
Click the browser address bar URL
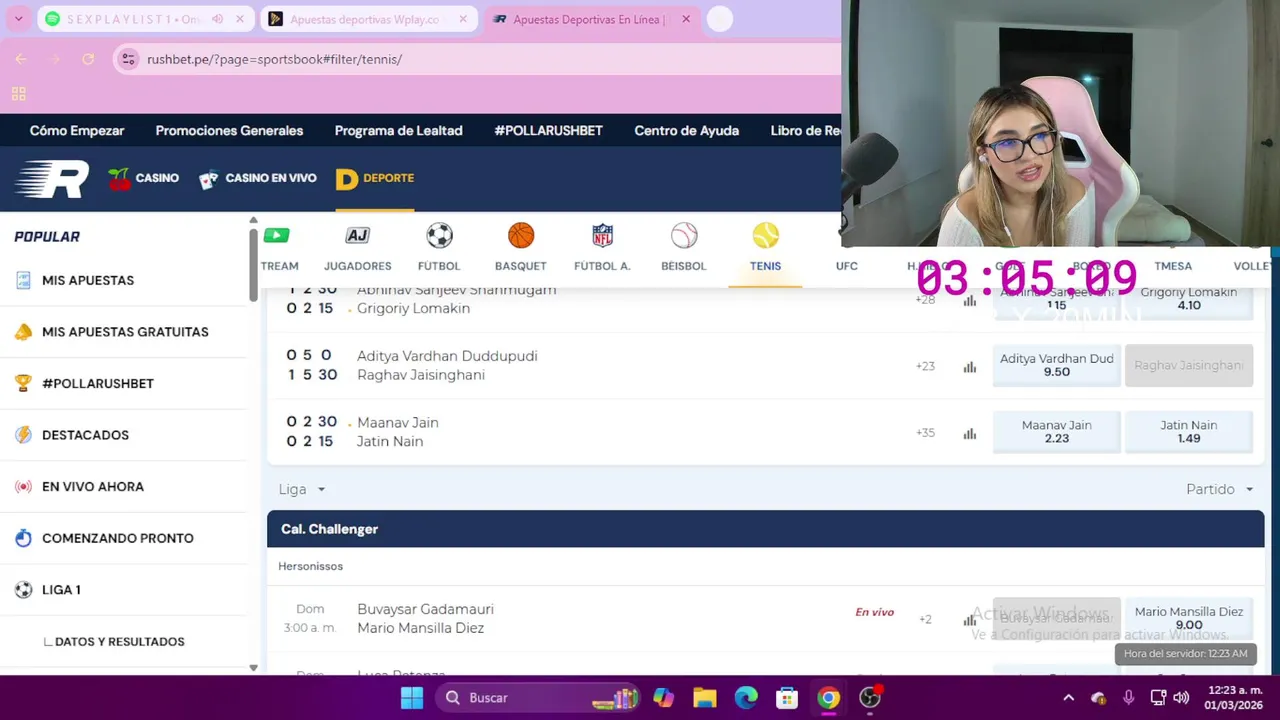coord(274,59)
